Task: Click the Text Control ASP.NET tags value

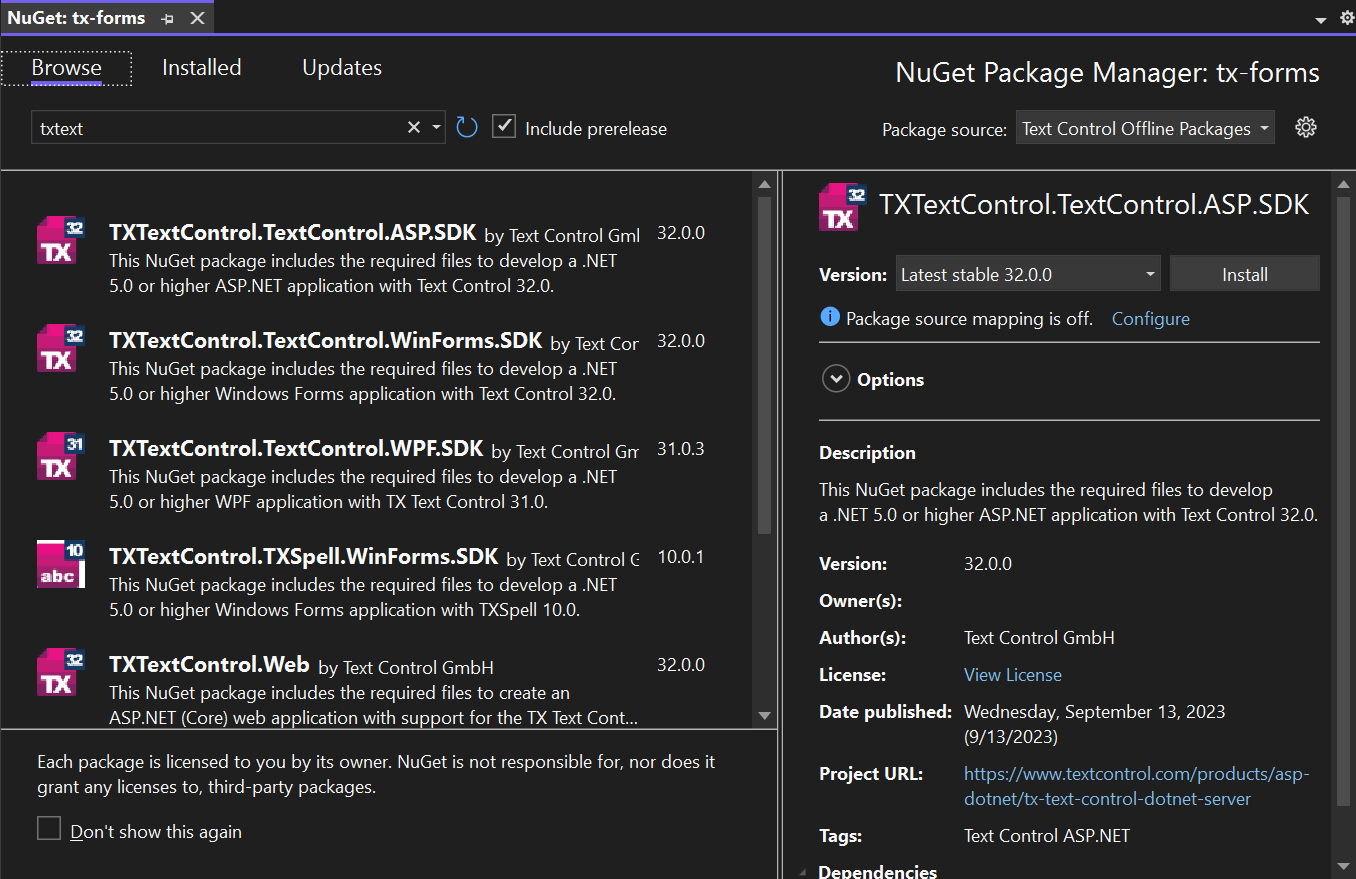Action: (1047, 836)
